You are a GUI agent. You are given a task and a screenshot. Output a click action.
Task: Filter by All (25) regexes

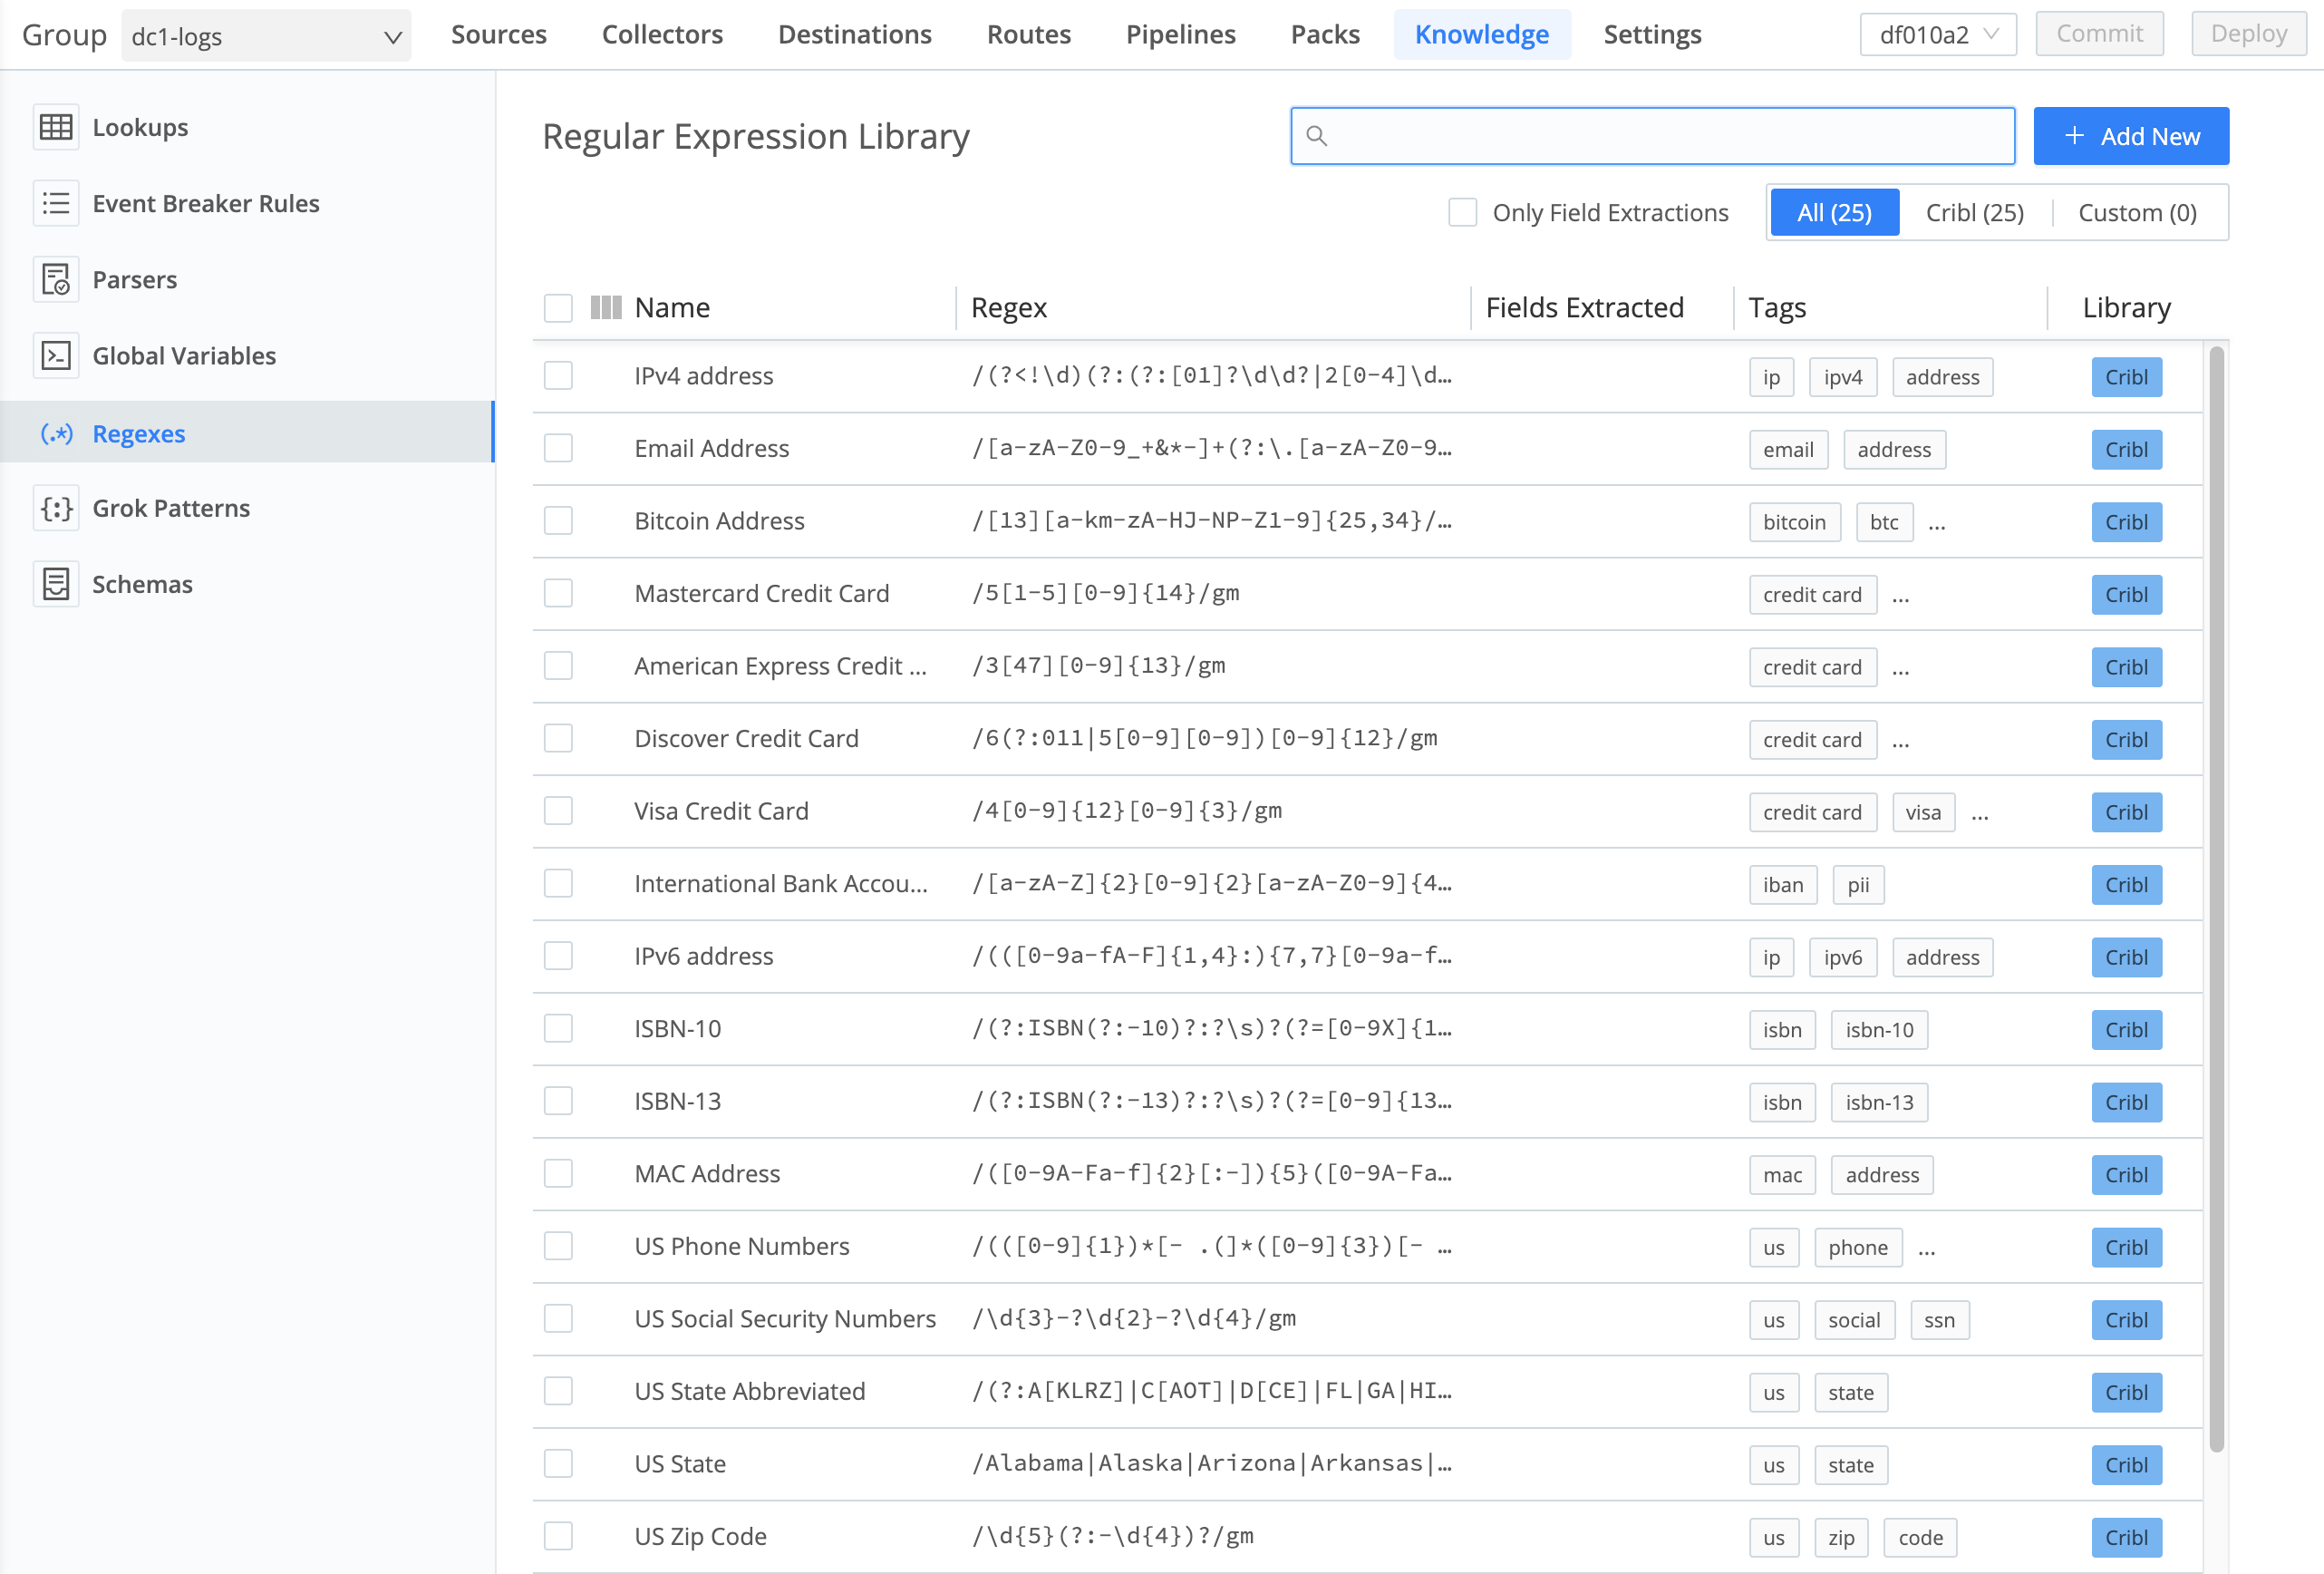tap(1834, 212)
